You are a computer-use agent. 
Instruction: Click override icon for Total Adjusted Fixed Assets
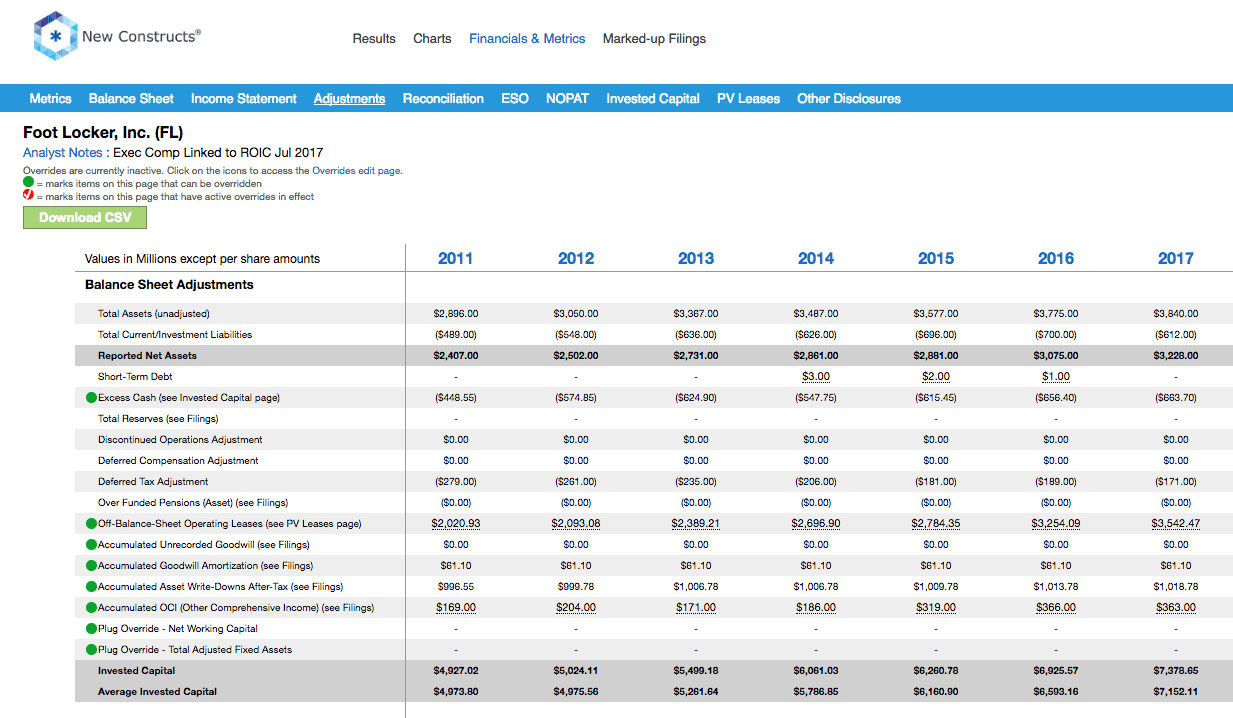pyautogui.click(x=91, y=650)
